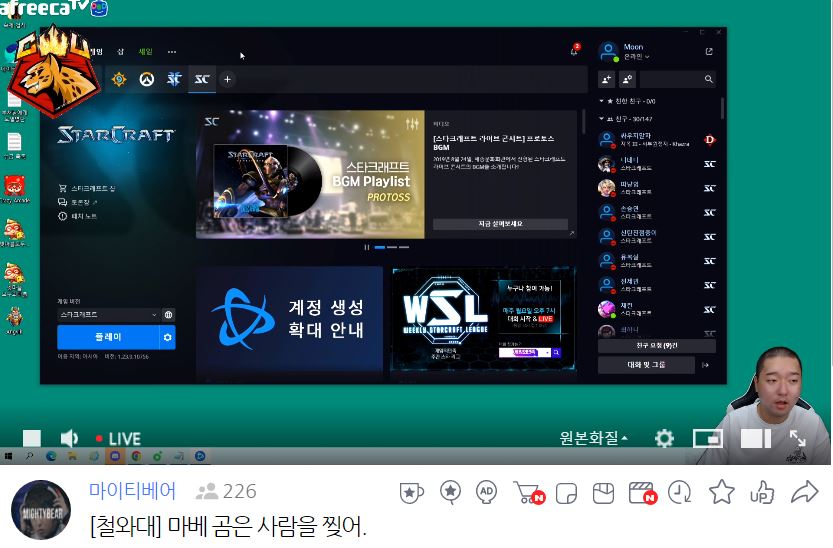
Task: Open the sticker icon
Action: click(x=566, y=494)
